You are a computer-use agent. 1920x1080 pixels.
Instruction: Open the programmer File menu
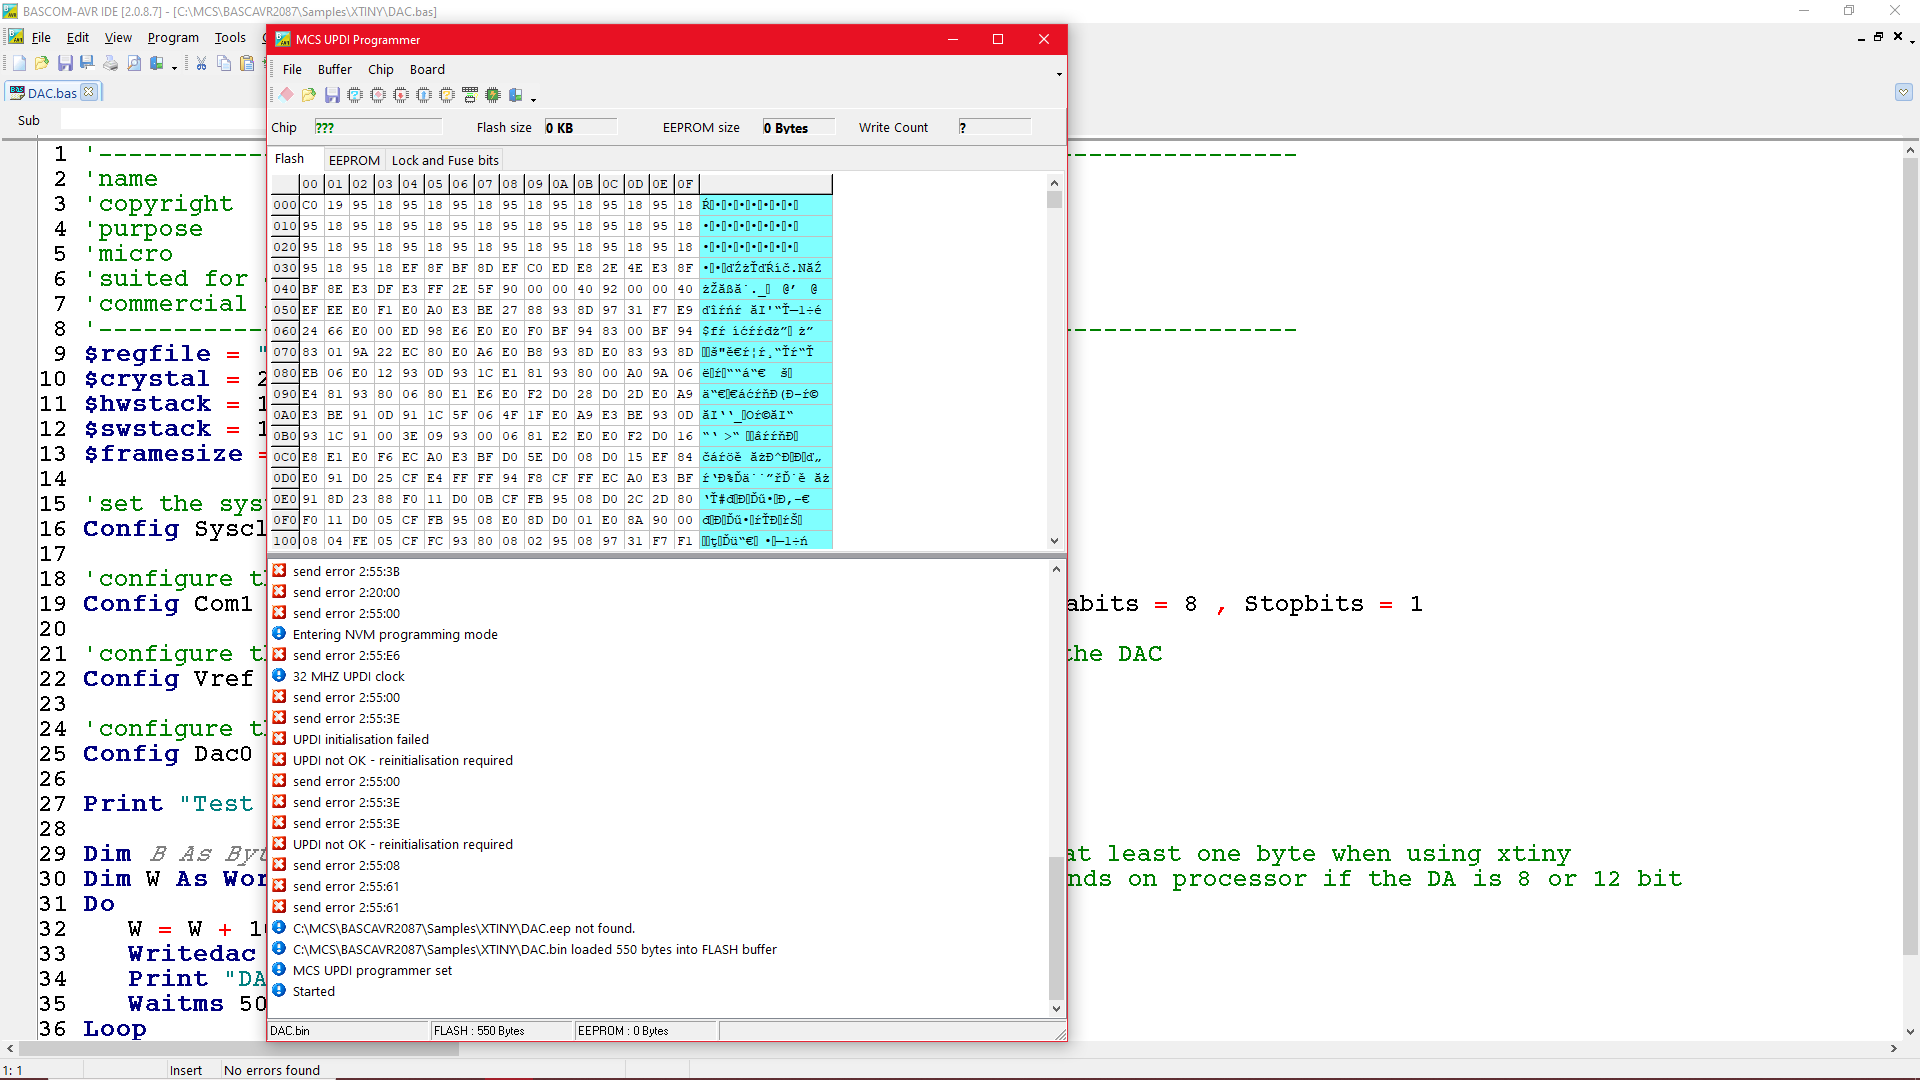pos(292,69)
